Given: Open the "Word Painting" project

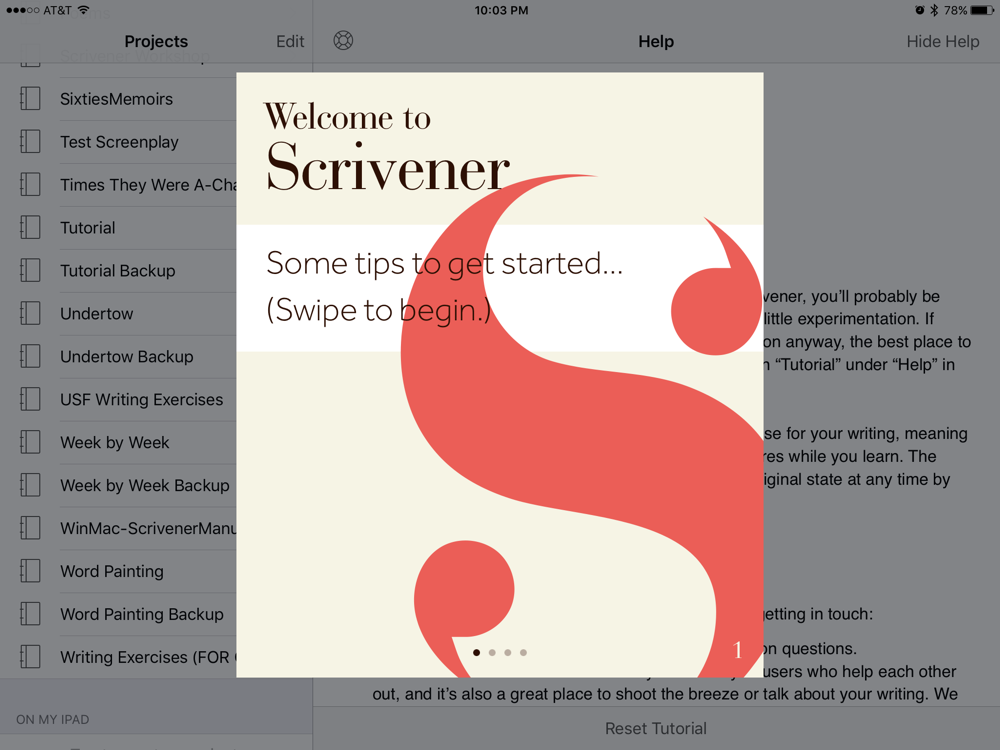Looking at the screenshot, I should [x=112, y=571].
